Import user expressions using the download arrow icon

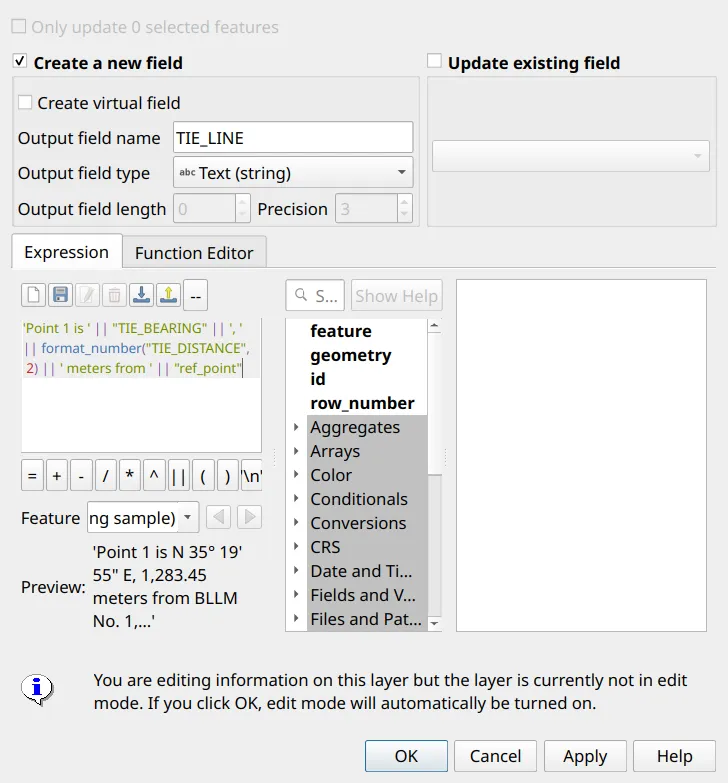(x=141, y=295)
